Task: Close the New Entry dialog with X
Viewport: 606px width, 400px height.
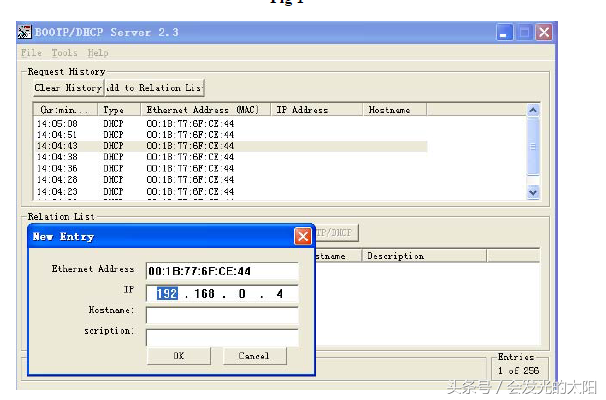Action: (303, 236)
